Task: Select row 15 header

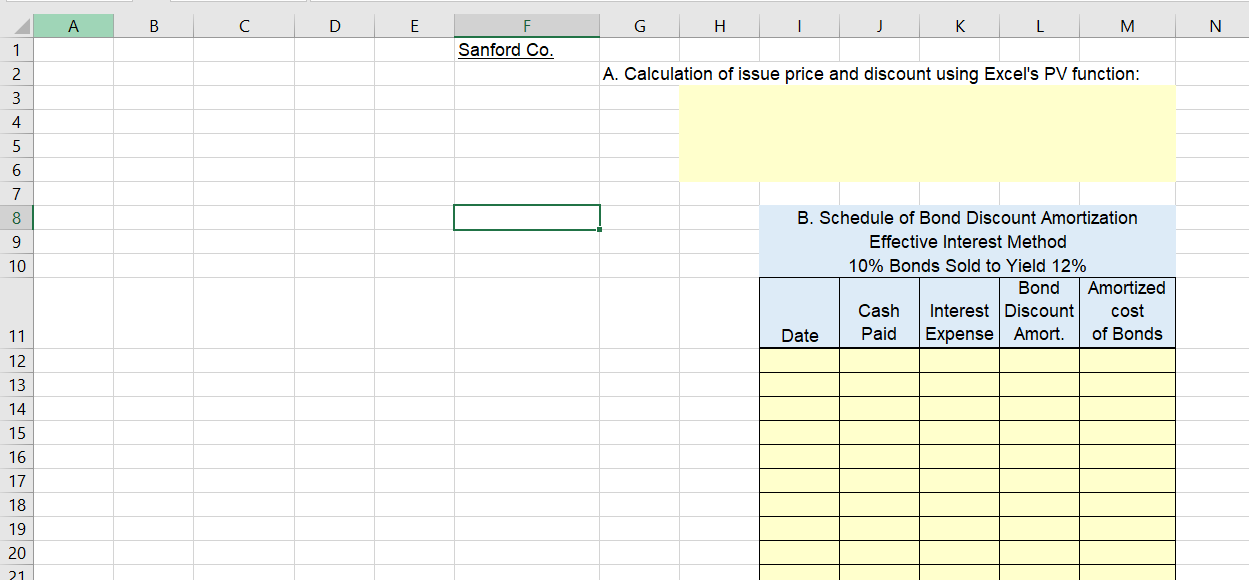Action: coord(17,433)
